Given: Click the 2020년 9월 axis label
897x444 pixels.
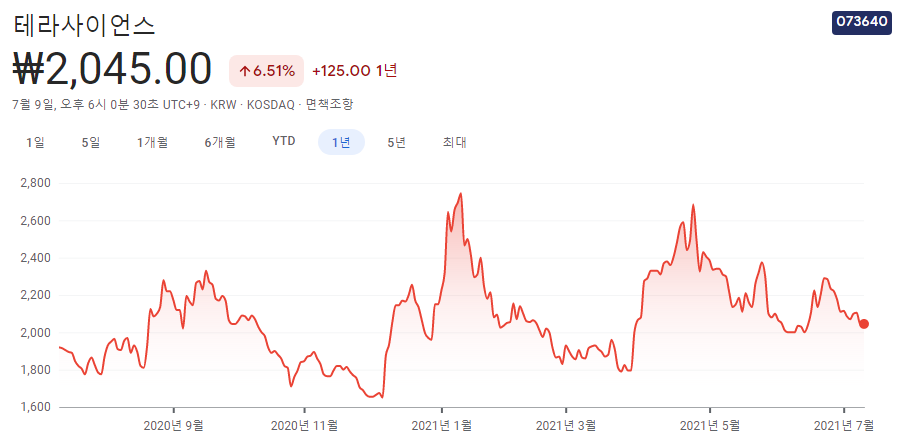Looking at the screenshot, I should click(x=173, y=426).
